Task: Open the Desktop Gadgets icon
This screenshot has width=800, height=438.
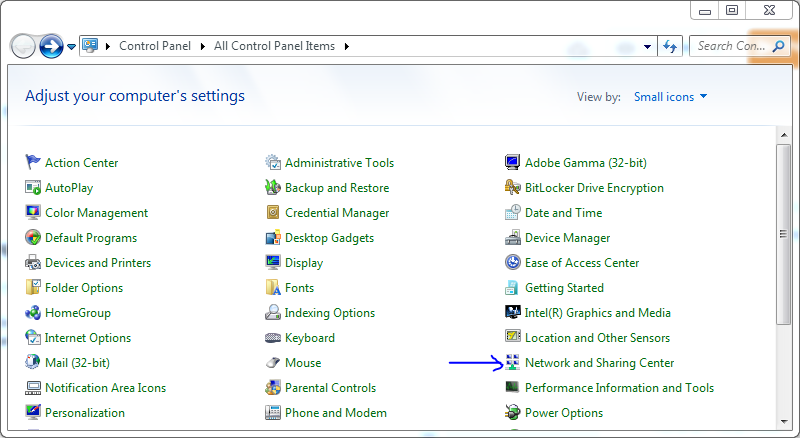Action: (273, 237)
